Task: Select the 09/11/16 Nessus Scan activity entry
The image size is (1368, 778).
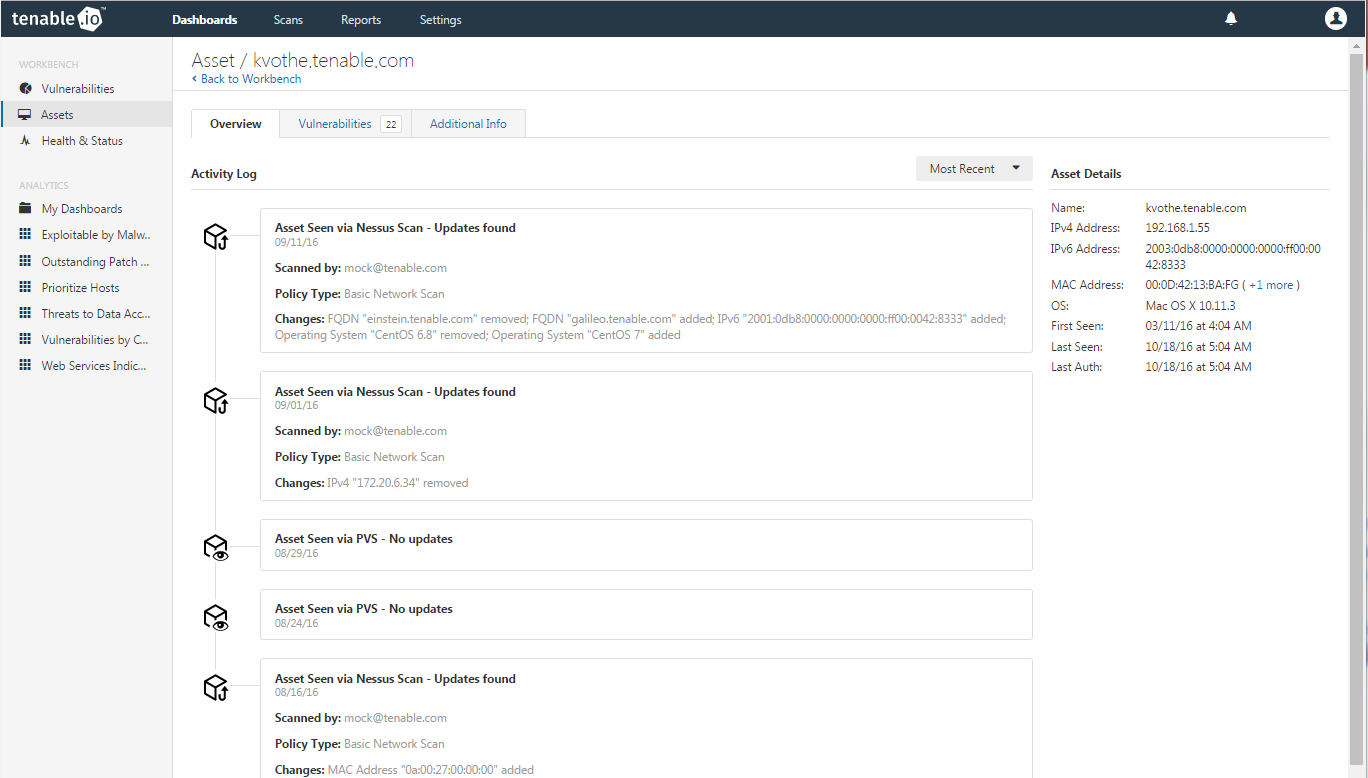Action: coord(646,280)
